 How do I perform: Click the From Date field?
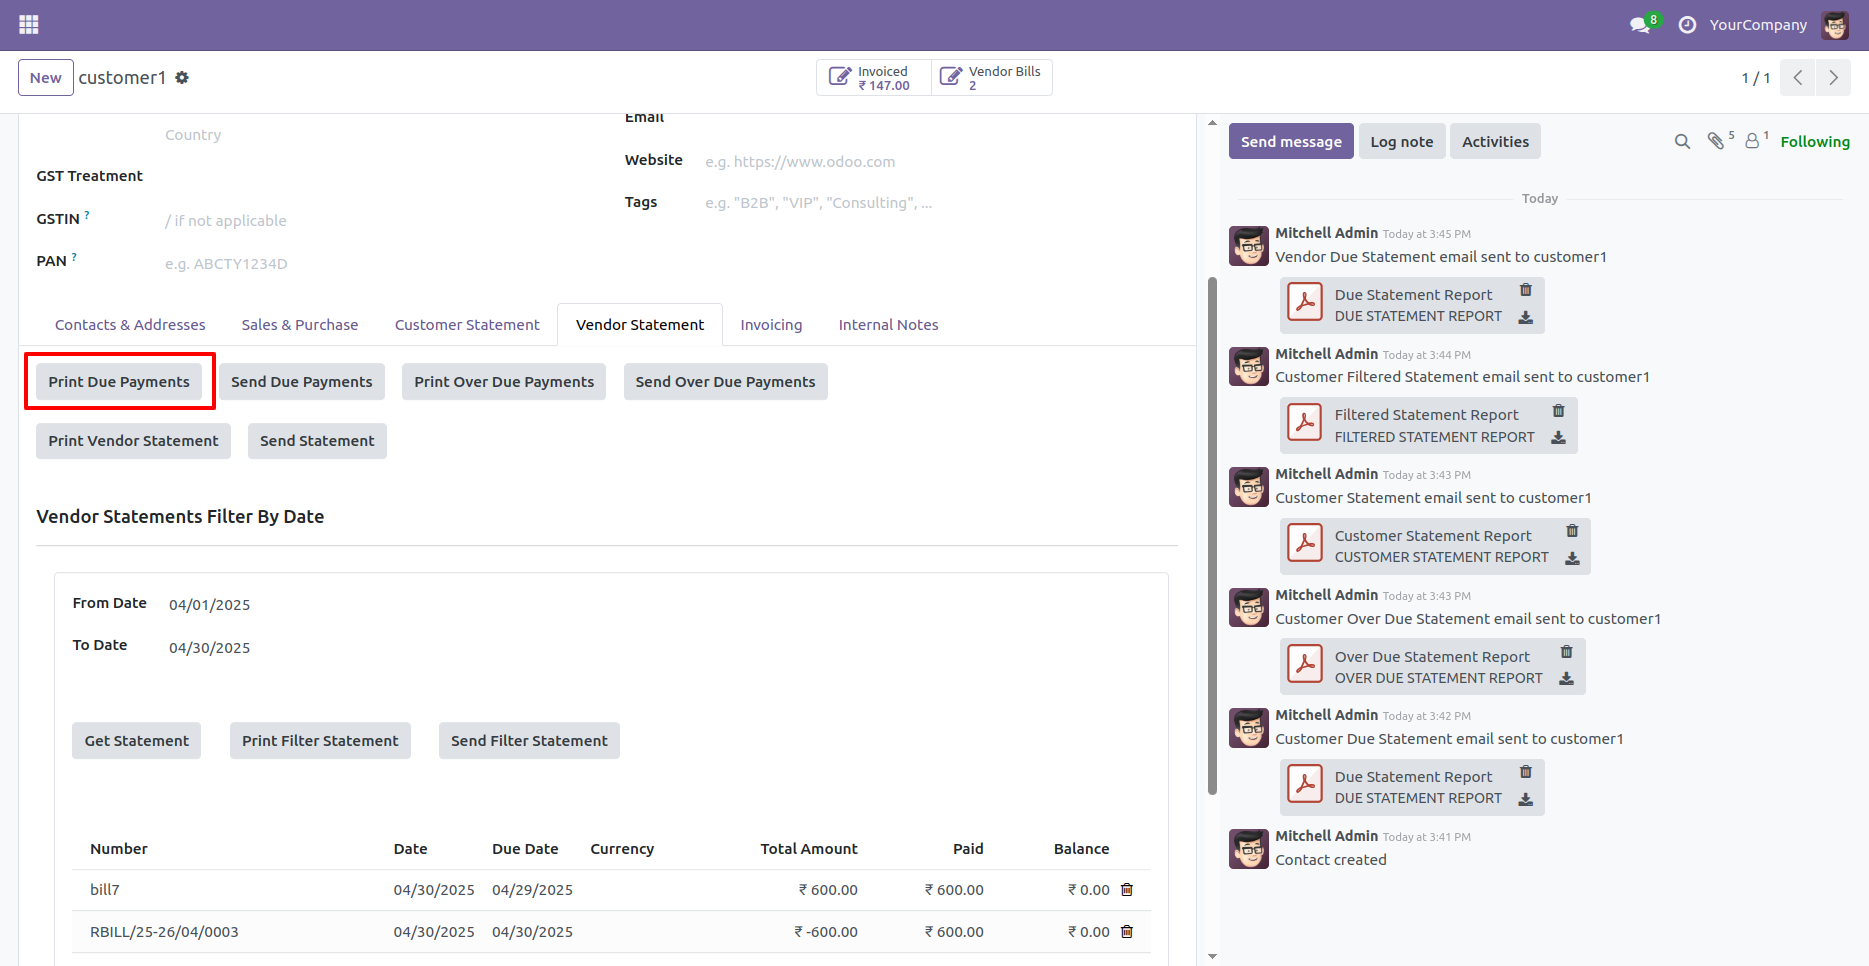pyautogui.click(x=209, y=604)
